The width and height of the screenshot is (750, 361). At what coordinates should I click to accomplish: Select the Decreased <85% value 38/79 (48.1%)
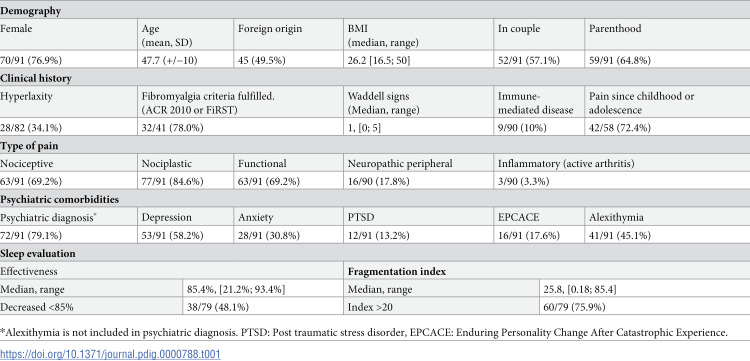pos(218,307)
